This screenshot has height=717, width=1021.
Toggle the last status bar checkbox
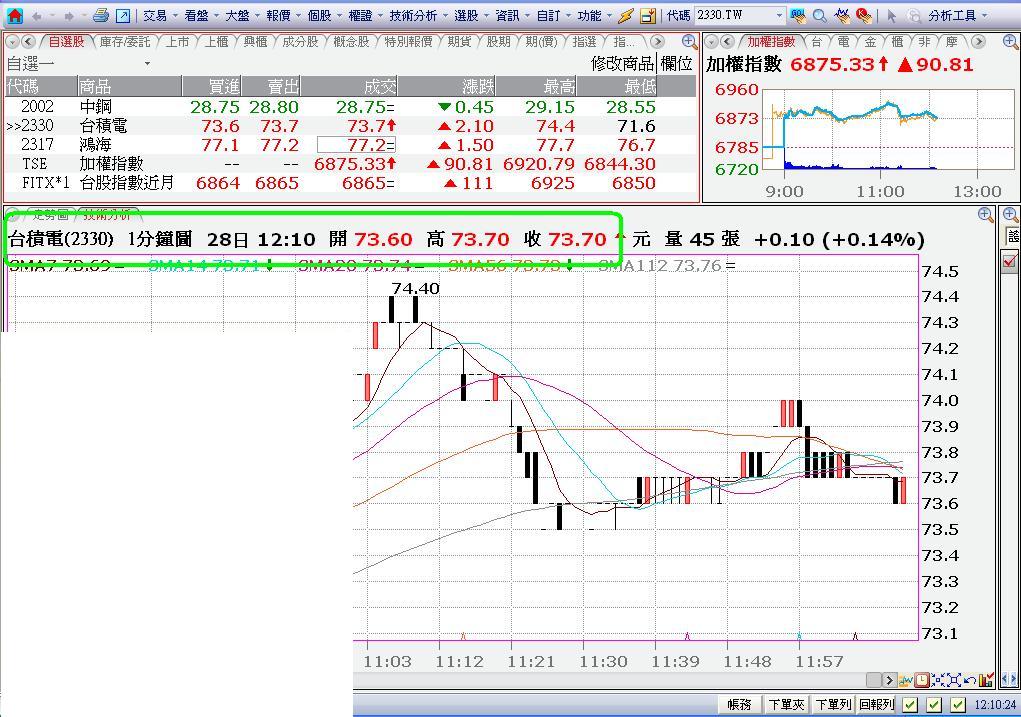pyautogui.click(x=957, y=705)
